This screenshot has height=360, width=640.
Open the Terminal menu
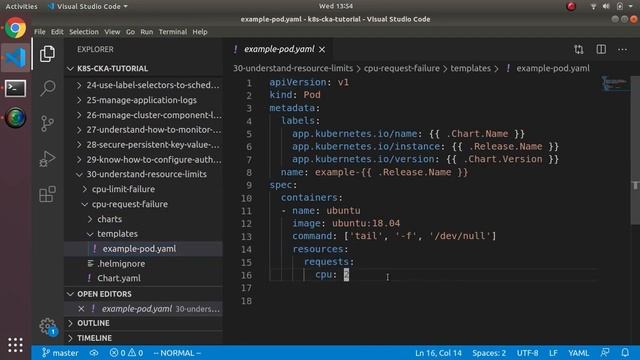pyautogui.click(x=173, y=32)
